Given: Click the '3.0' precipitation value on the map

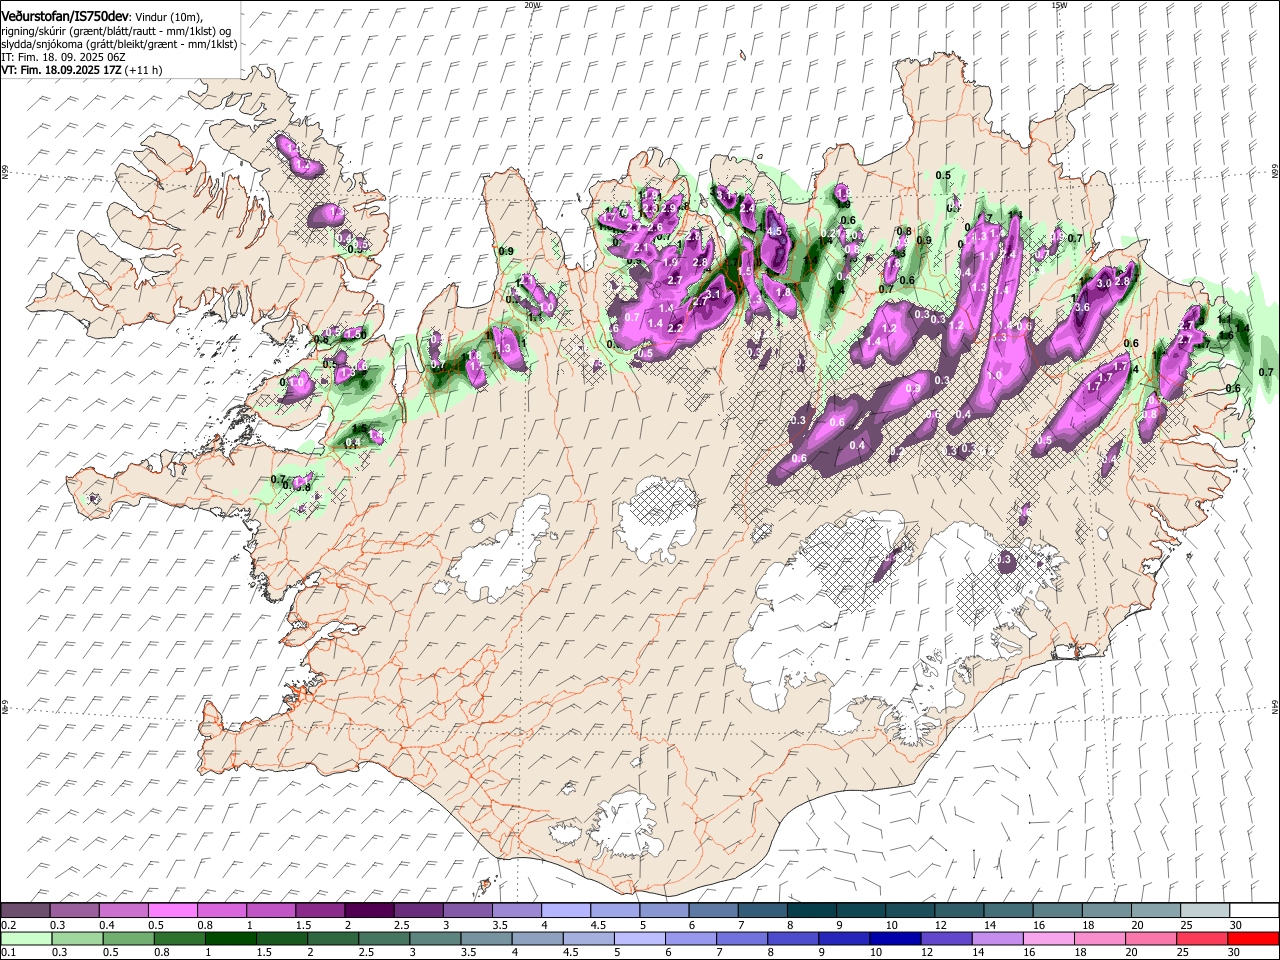Looking at the screenshot, I should (x=1104, y=283).
